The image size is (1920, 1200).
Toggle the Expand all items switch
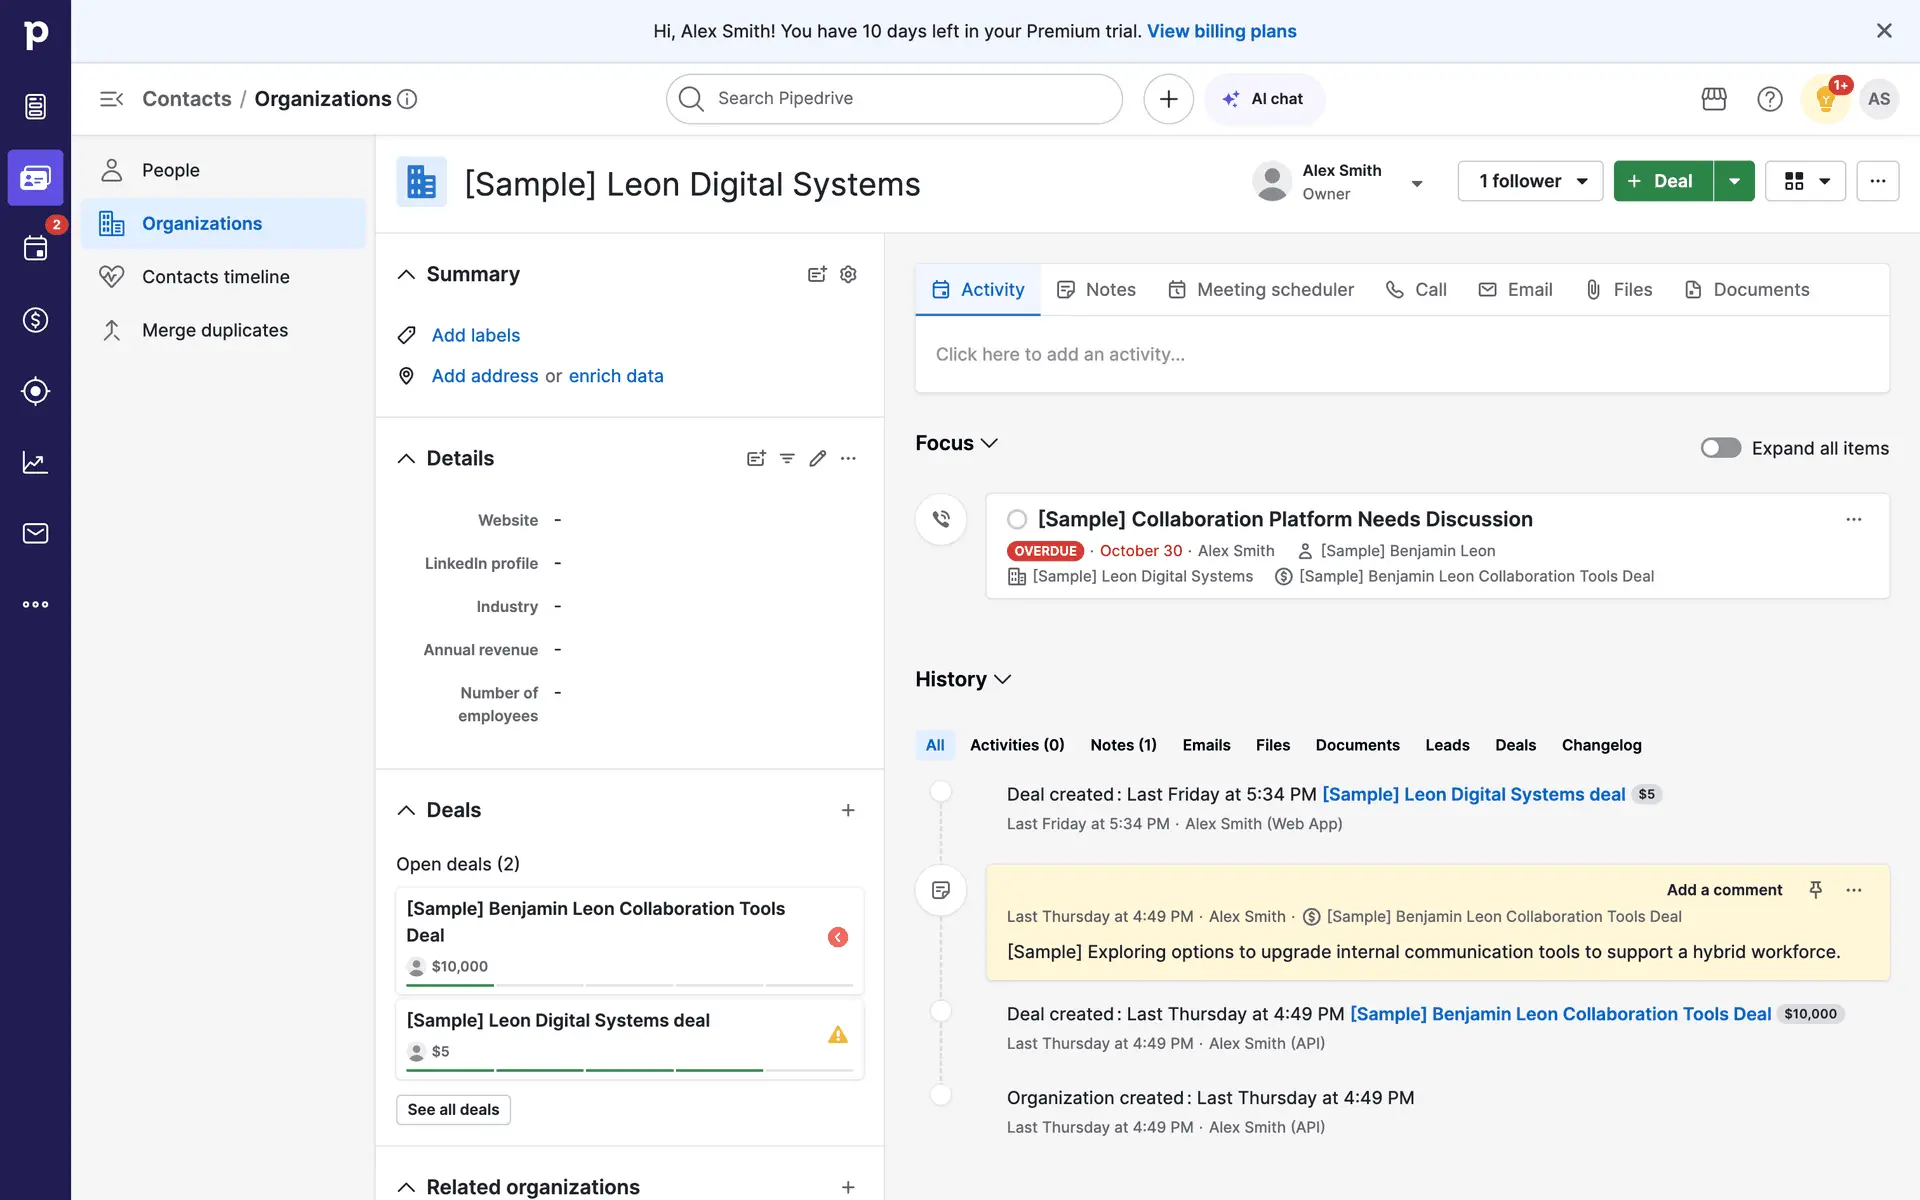[1720, 448]
